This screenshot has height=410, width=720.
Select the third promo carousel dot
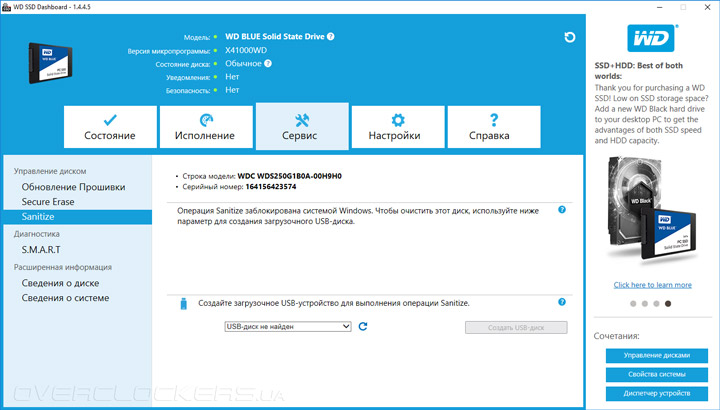pyautogui.click(x=656, y=303)
